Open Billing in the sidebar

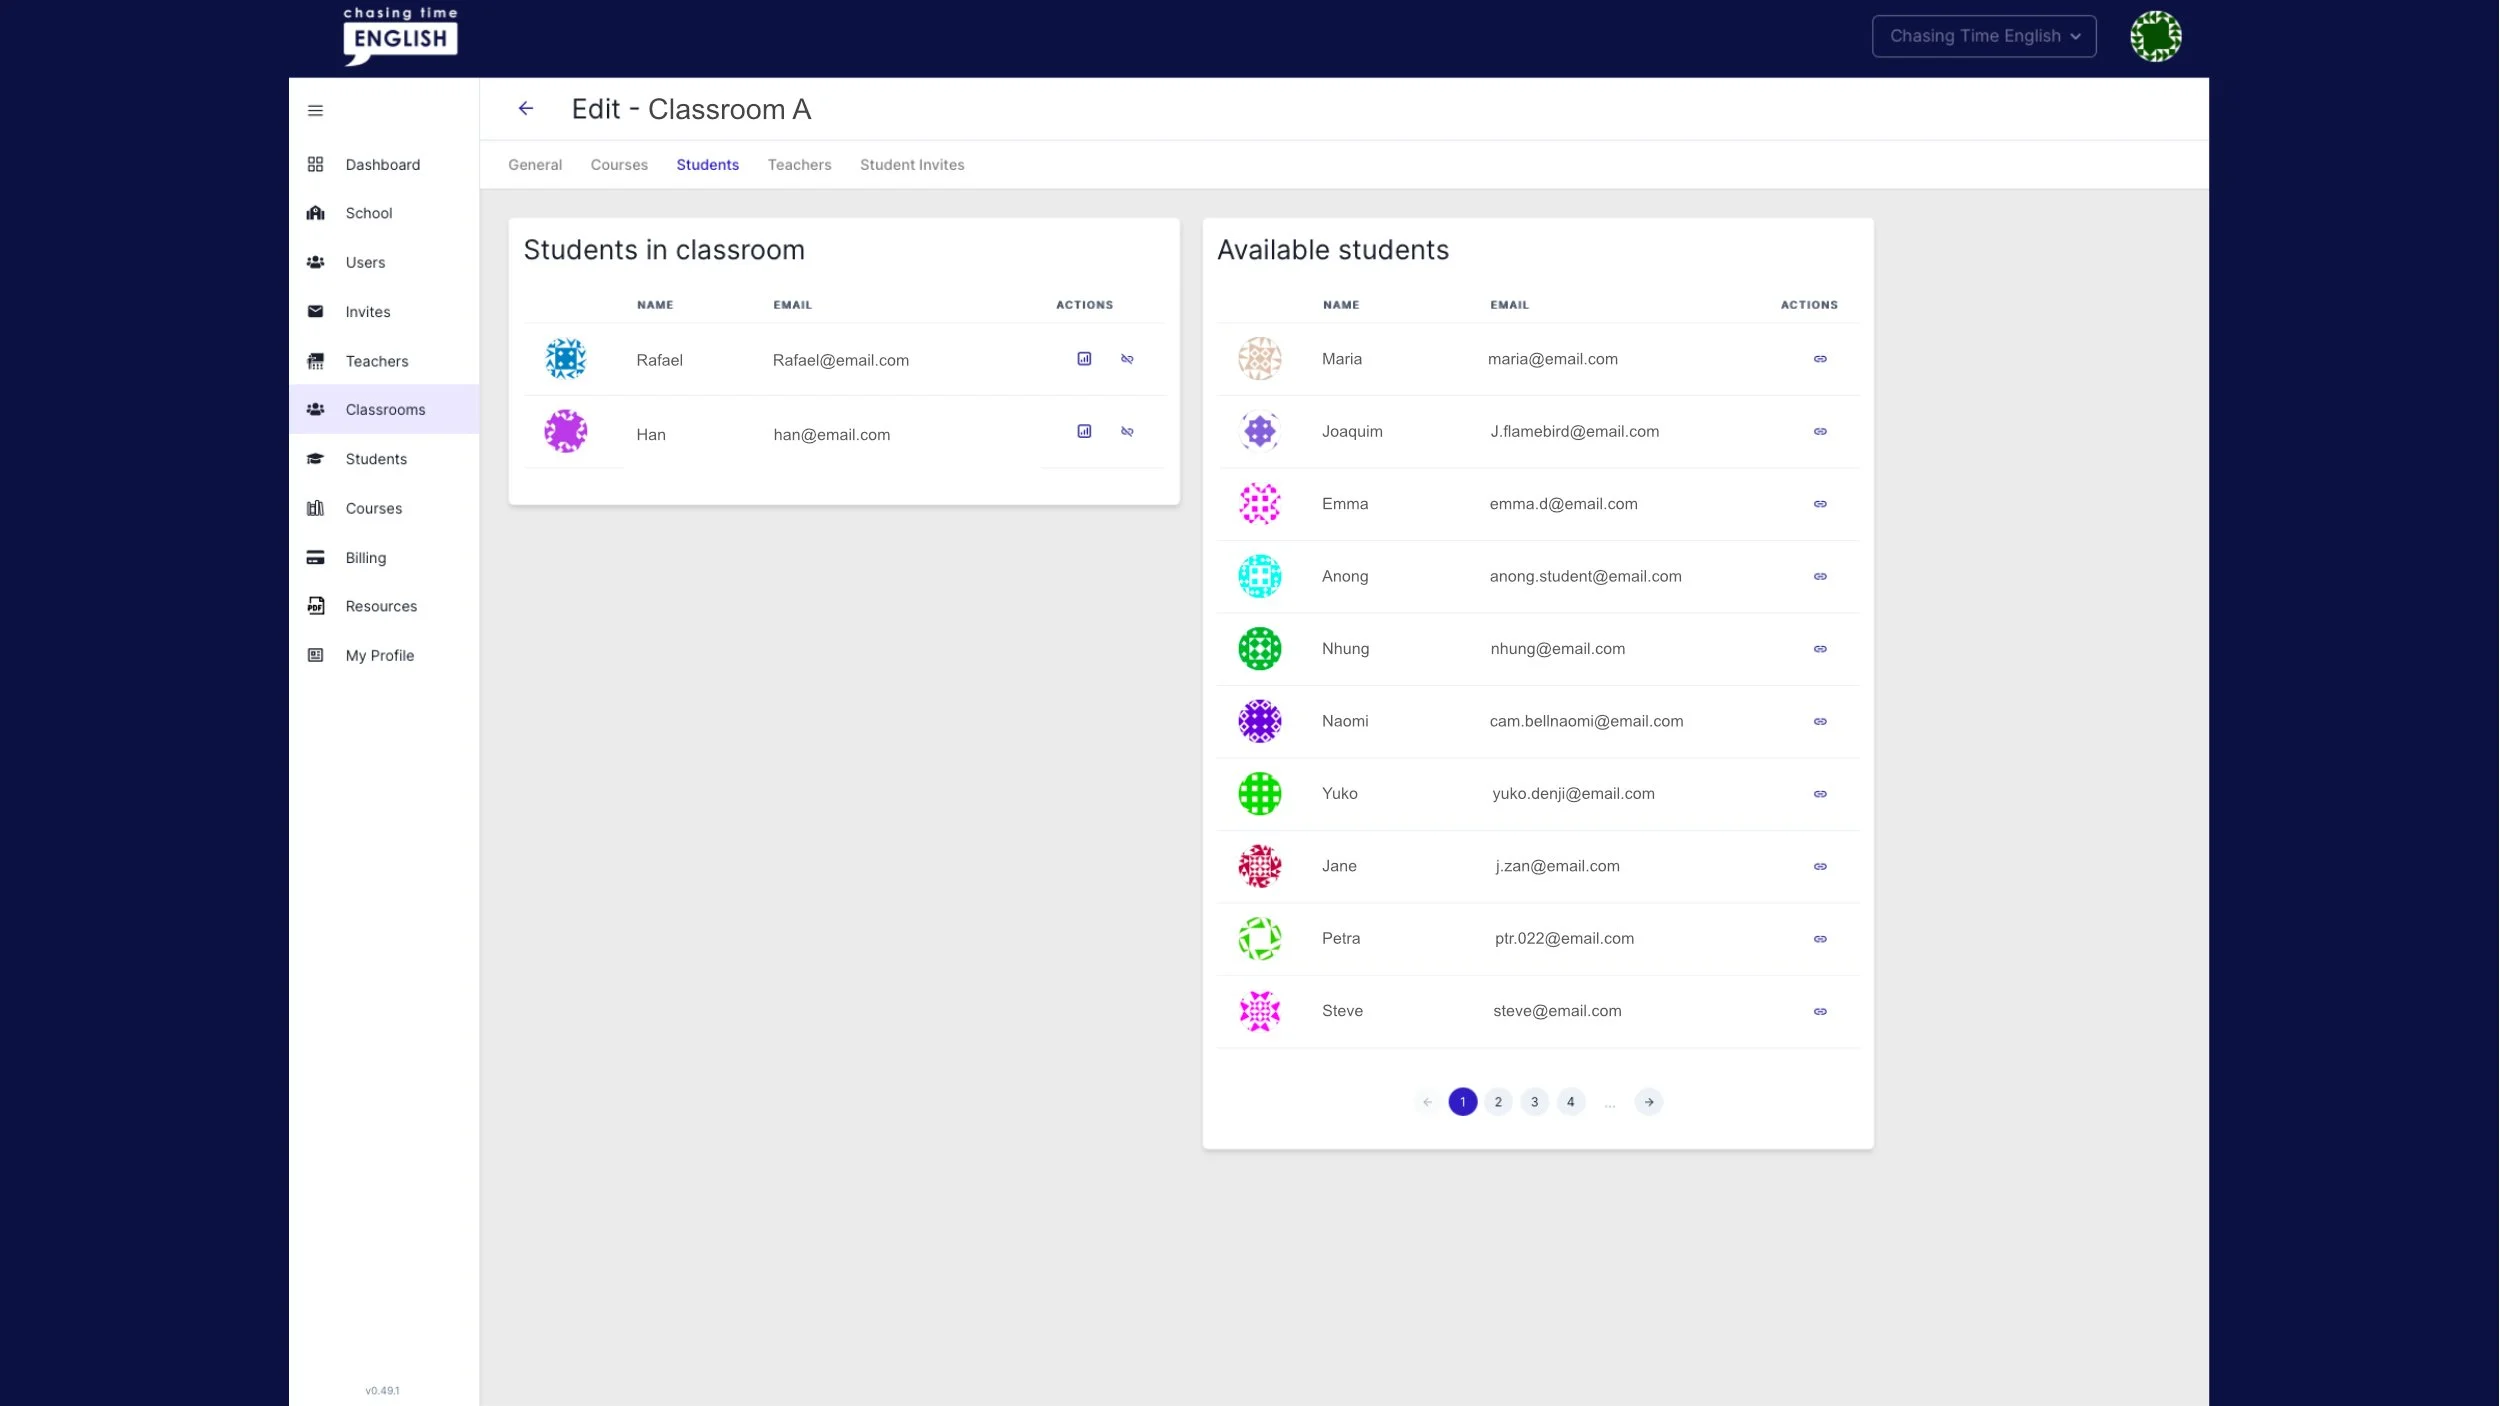[365, 558]
